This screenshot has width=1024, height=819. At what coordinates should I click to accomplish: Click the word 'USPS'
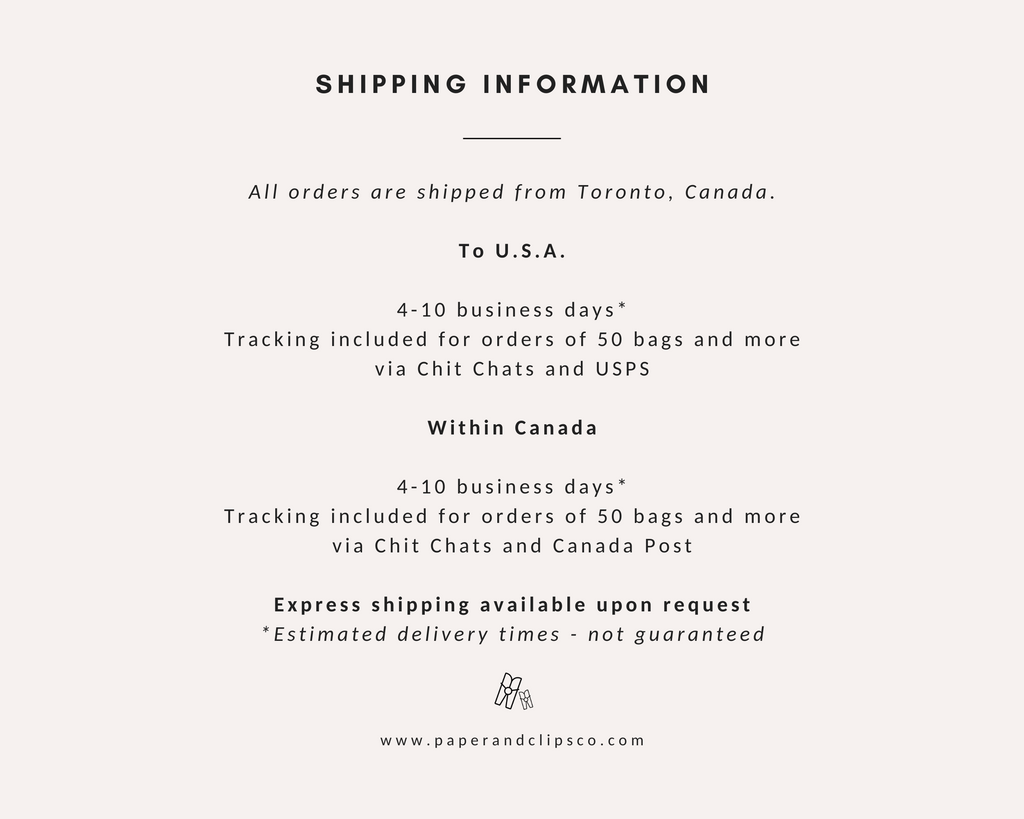[622, 369]
